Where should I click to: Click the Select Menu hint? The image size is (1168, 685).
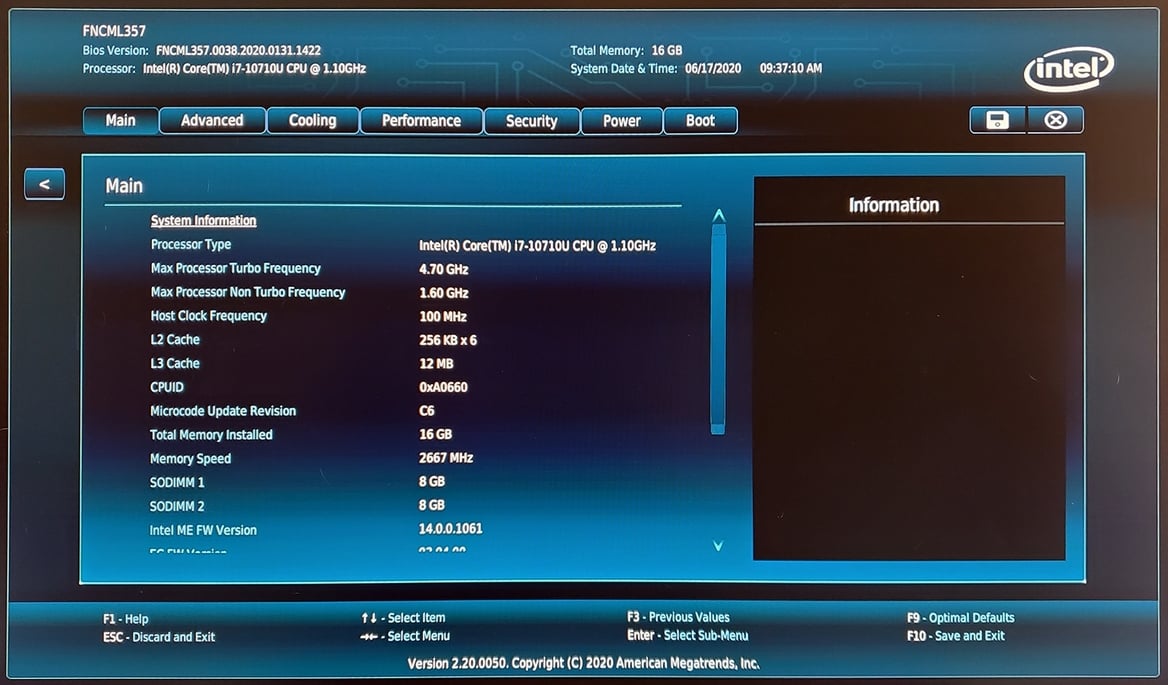[404, 636]
